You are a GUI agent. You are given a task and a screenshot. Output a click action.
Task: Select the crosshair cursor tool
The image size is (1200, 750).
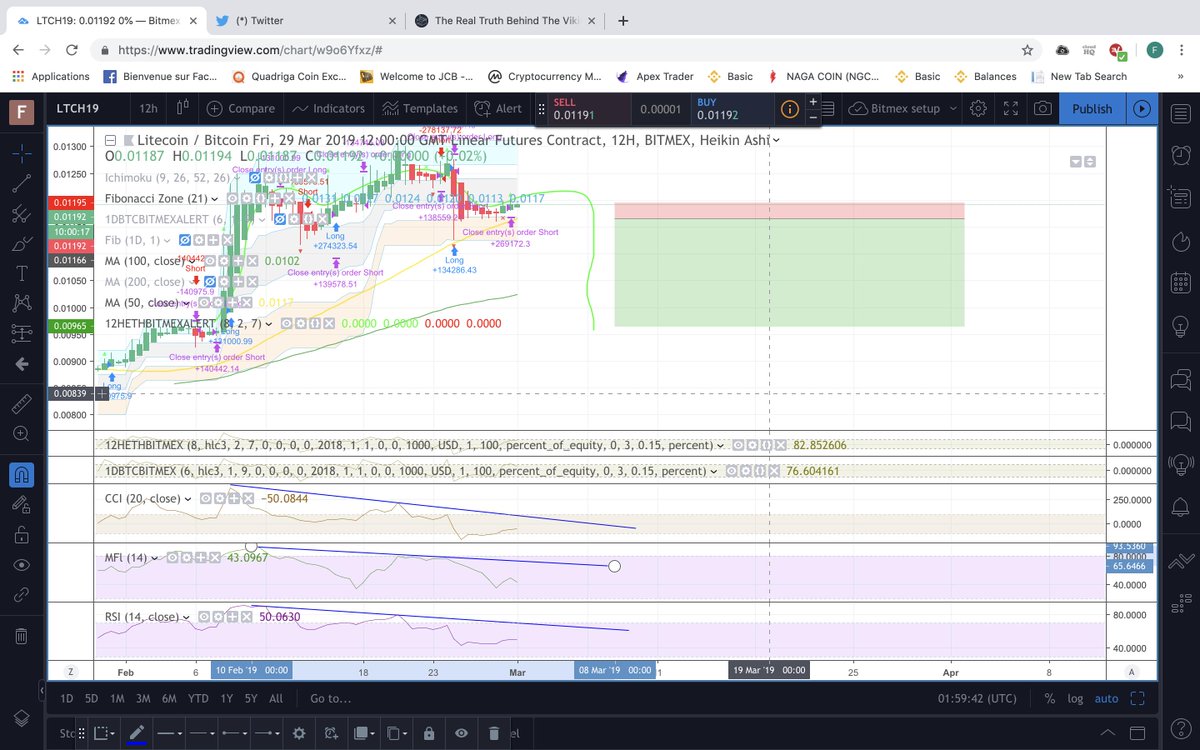click(21, 153)
